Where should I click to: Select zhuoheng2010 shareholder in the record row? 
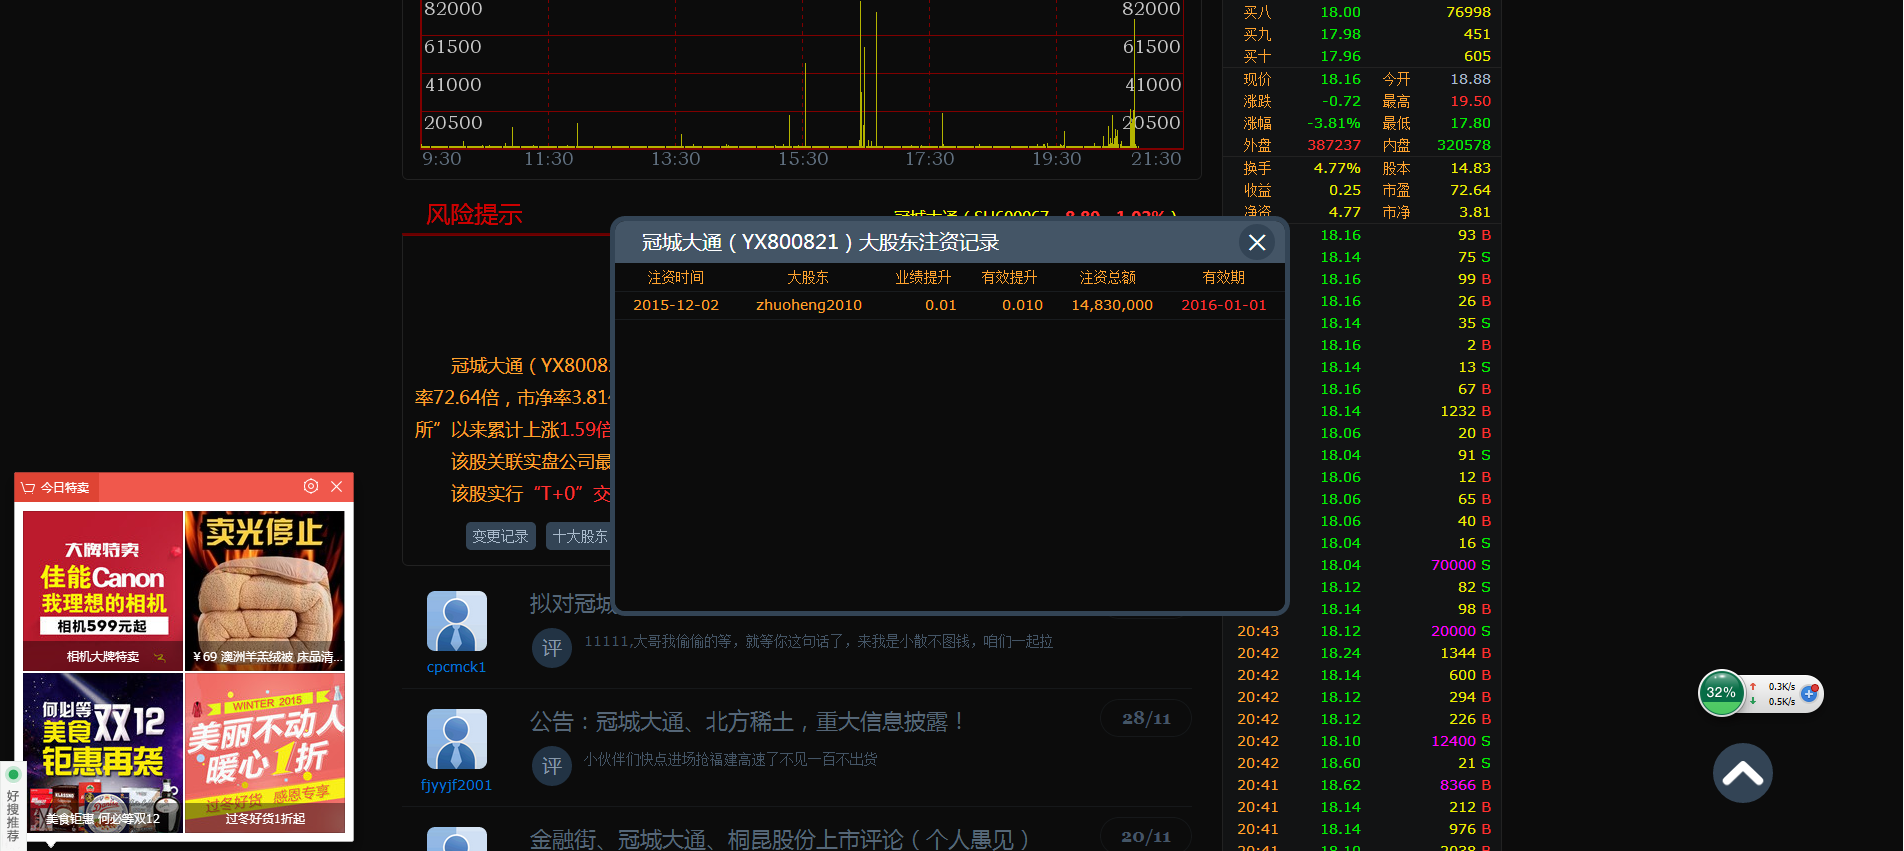(x=808, y=305)
